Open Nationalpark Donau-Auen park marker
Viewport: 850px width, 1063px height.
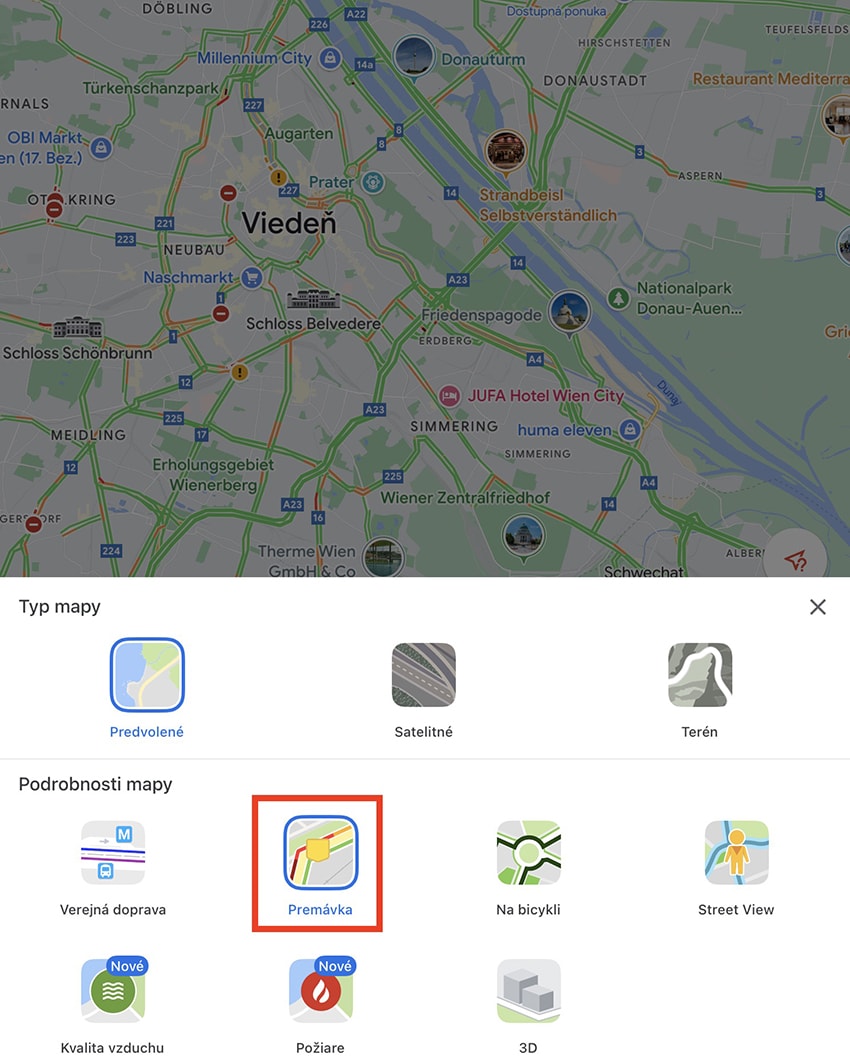[618, 298]
